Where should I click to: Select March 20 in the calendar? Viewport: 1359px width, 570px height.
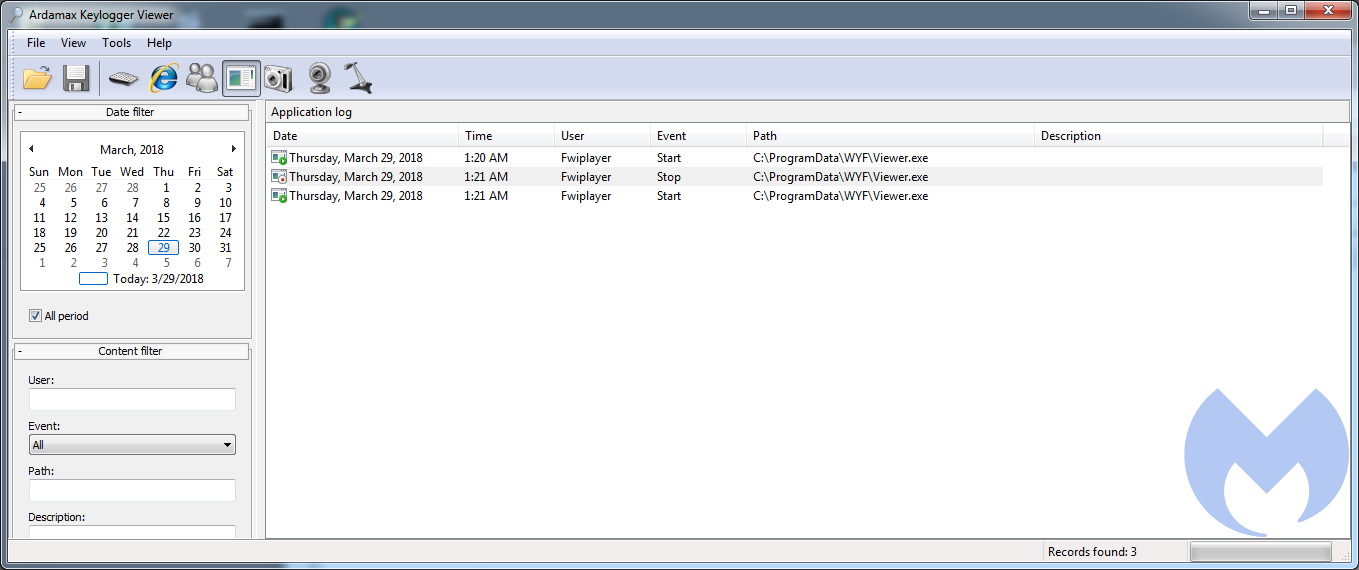(x=101, y=233)
